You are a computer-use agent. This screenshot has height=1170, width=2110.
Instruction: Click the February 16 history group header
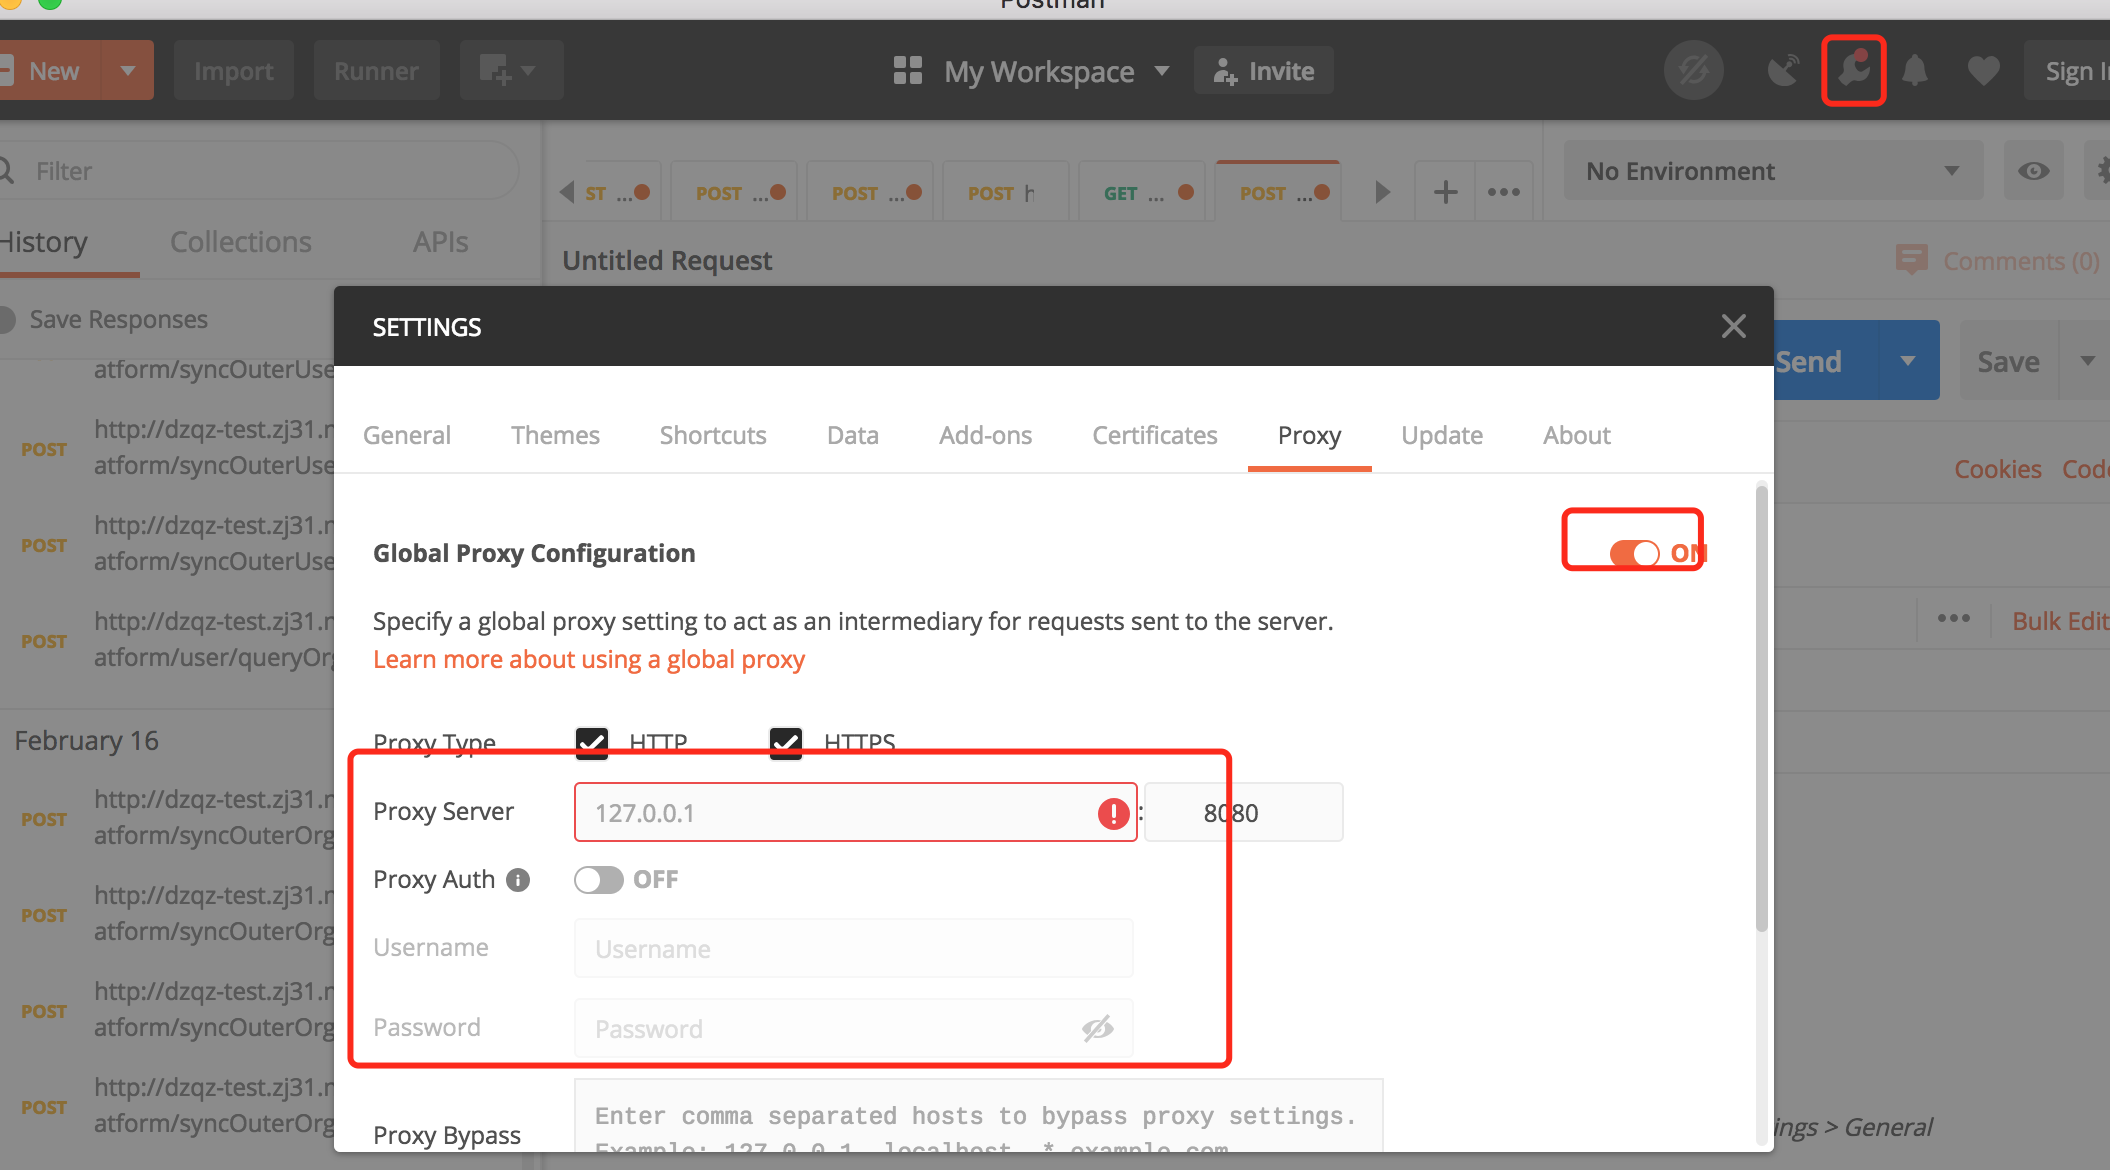(x=87, y=741)
